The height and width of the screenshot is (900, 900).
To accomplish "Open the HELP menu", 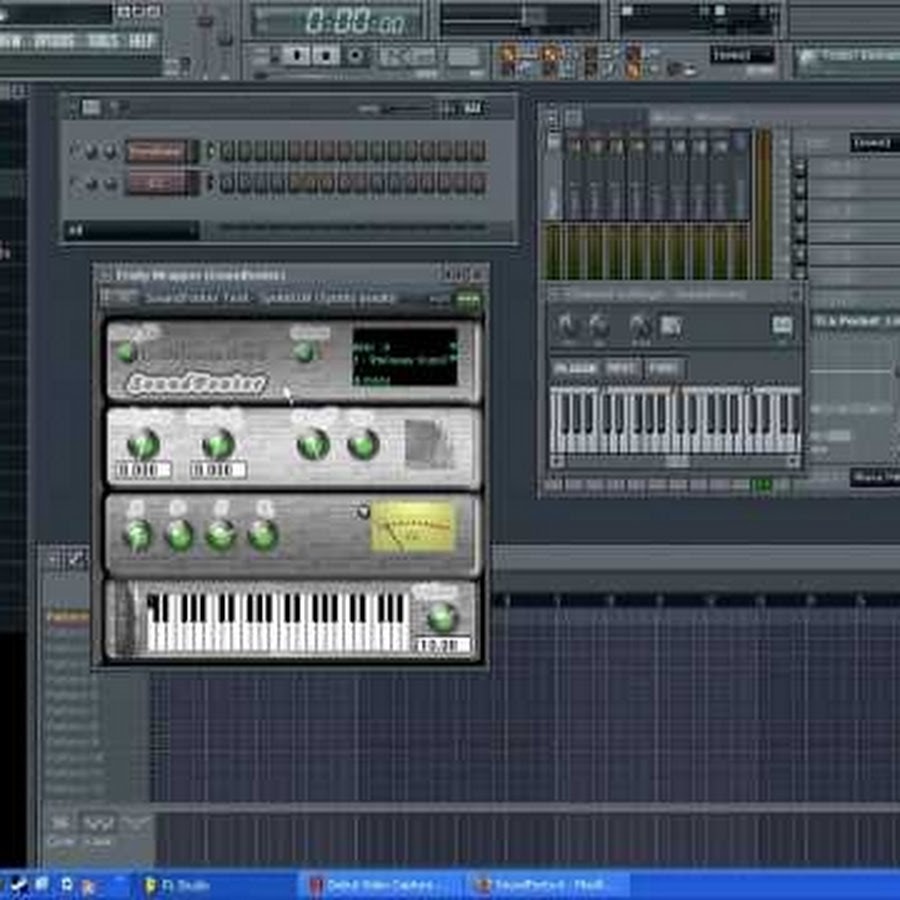I will (142, 41).
